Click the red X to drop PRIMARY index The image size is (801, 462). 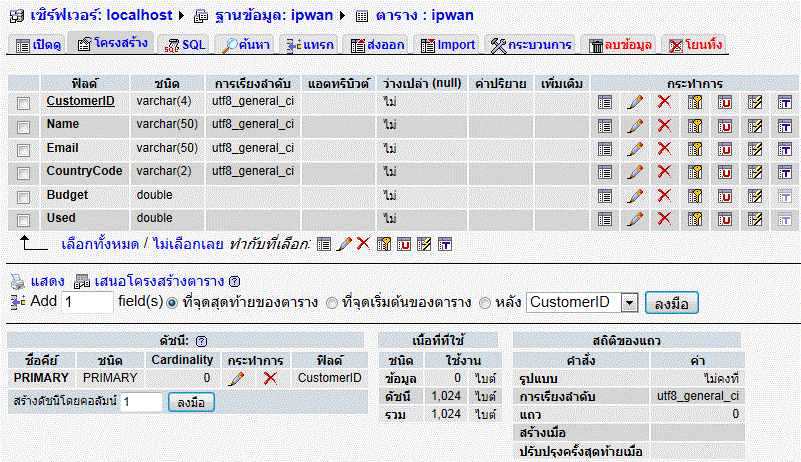pyautogui.click(x=269, y=378)
